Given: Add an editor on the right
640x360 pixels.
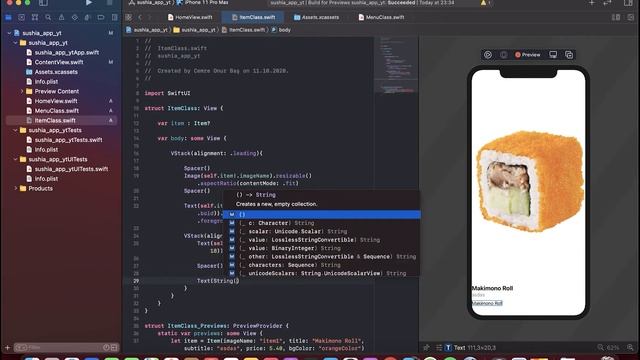Looking at the screenshot, I should pos(631,17).
